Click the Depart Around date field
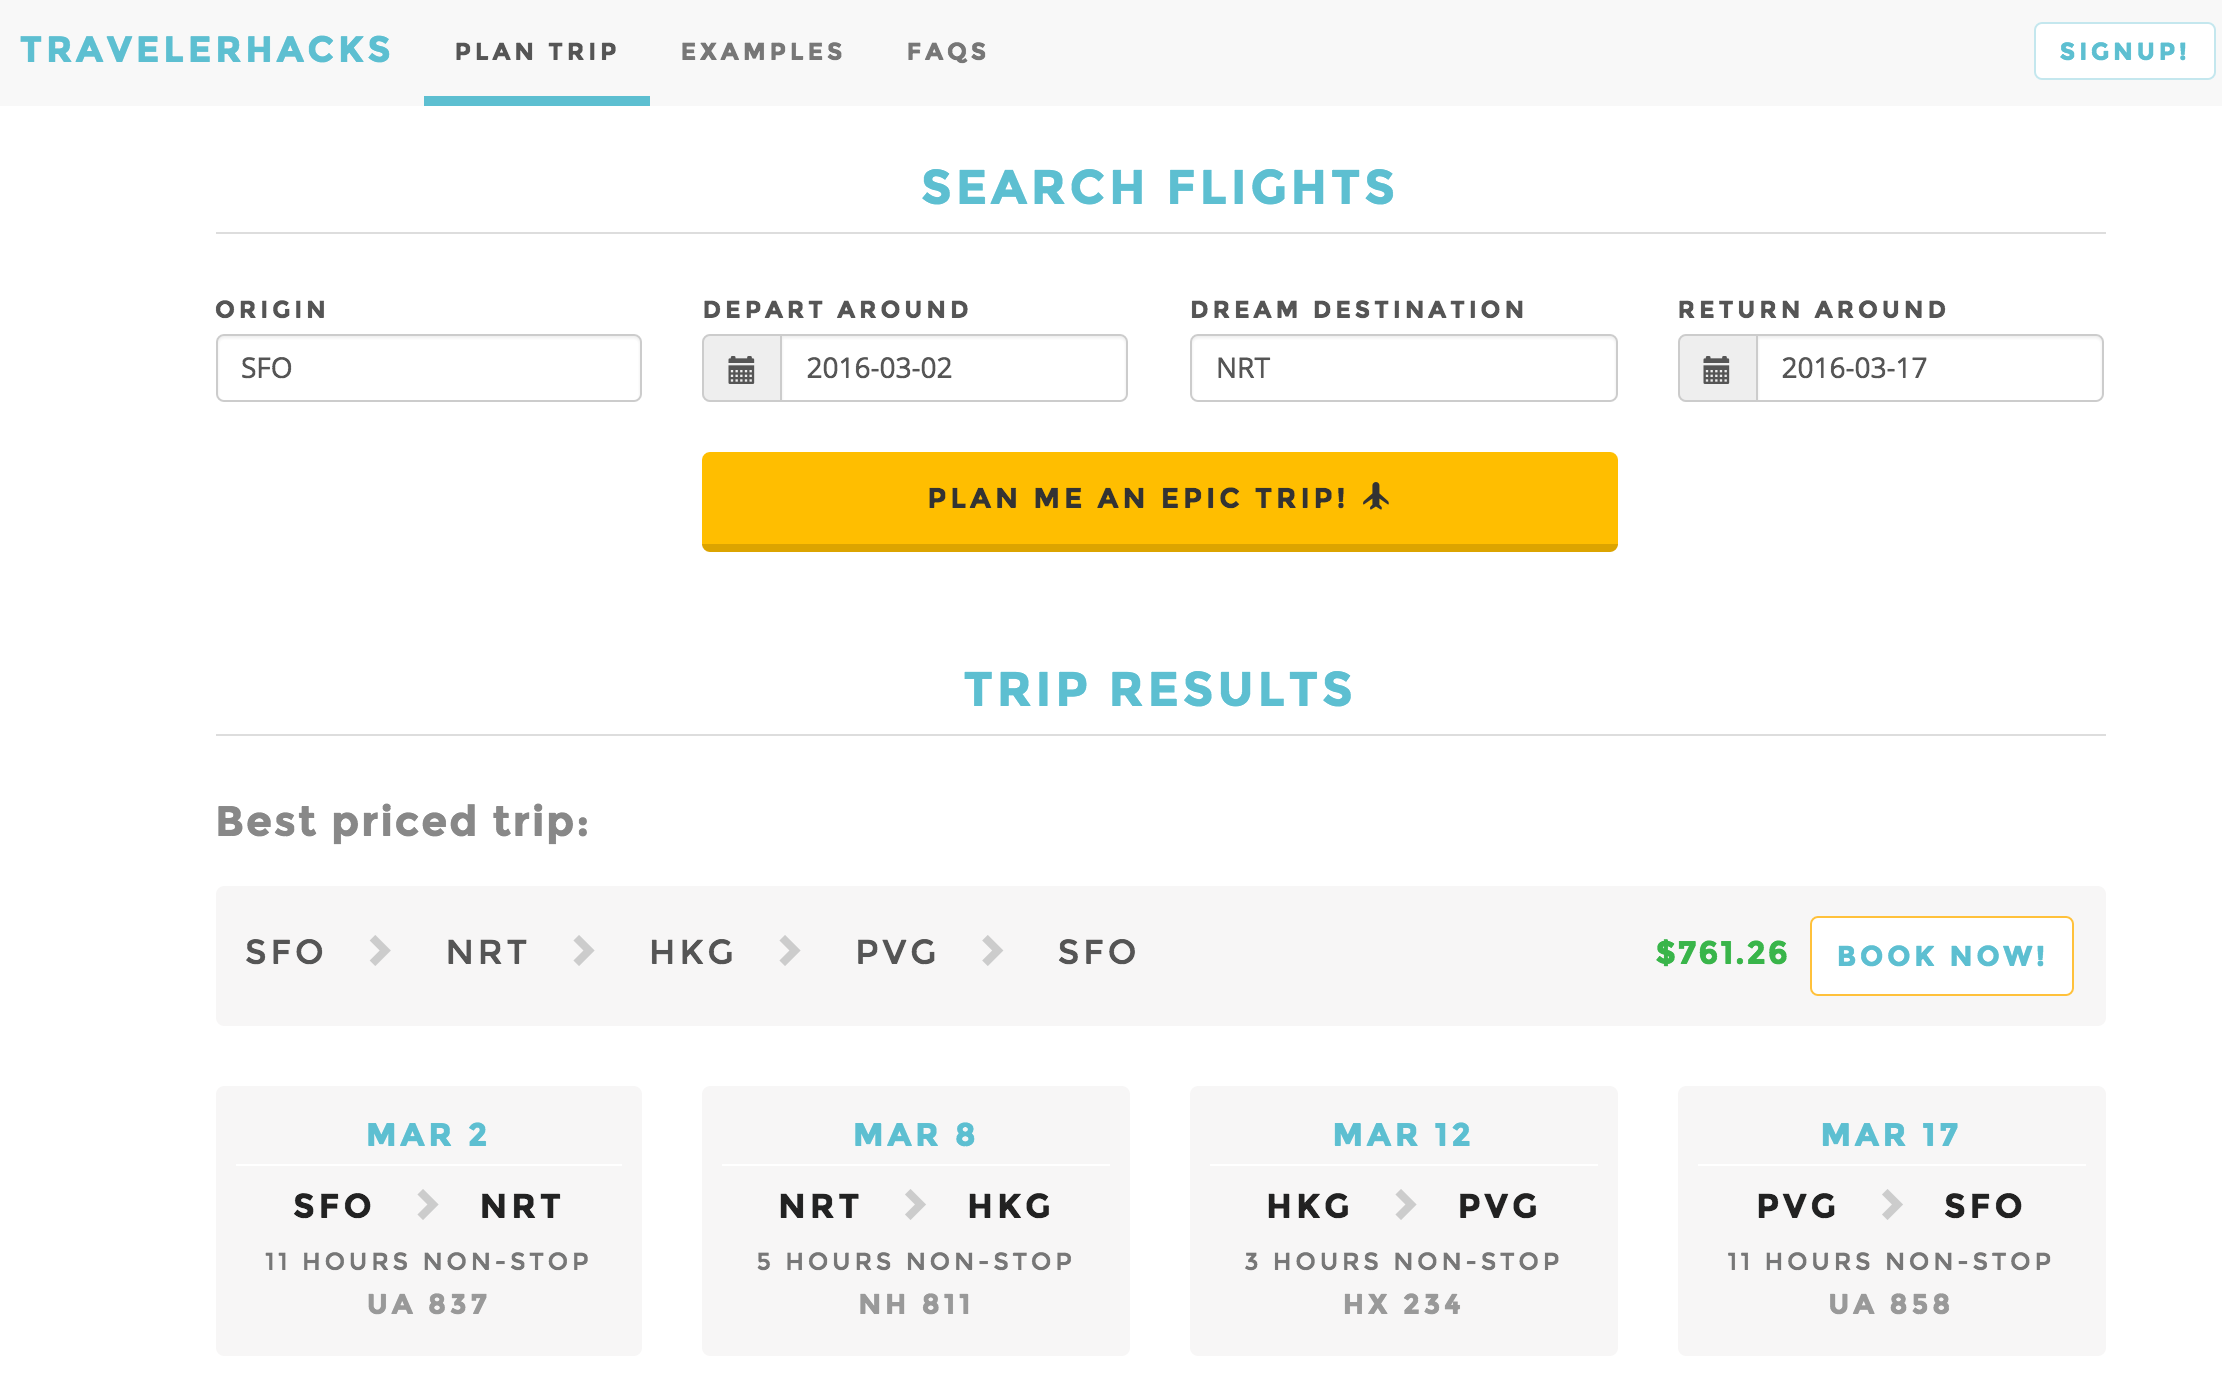Screen dimensions: 2222x1384 [953, 368]
